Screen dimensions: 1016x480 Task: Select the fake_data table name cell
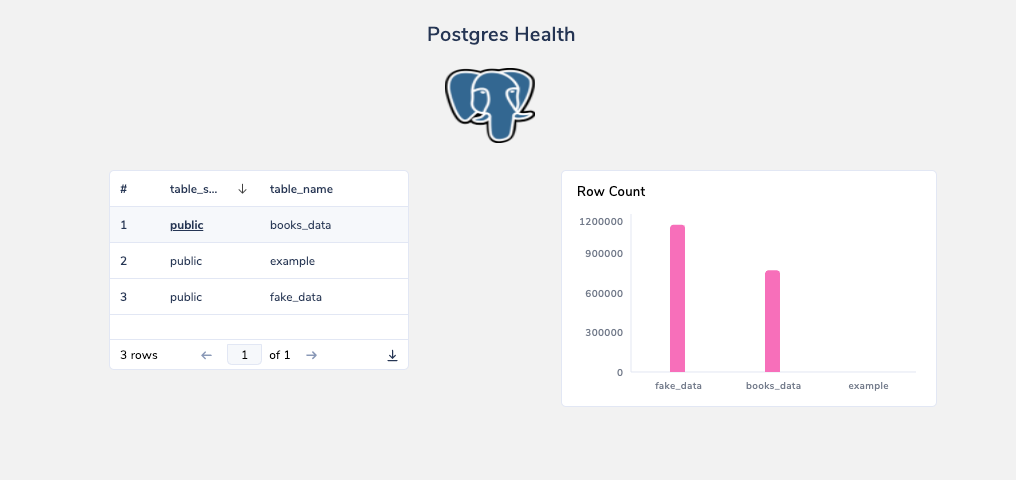pyautogui.click(x=296, y=297)
